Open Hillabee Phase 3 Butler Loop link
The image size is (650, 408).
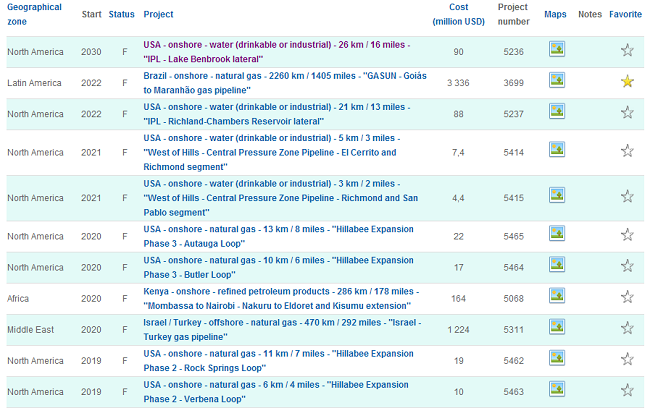278,267
